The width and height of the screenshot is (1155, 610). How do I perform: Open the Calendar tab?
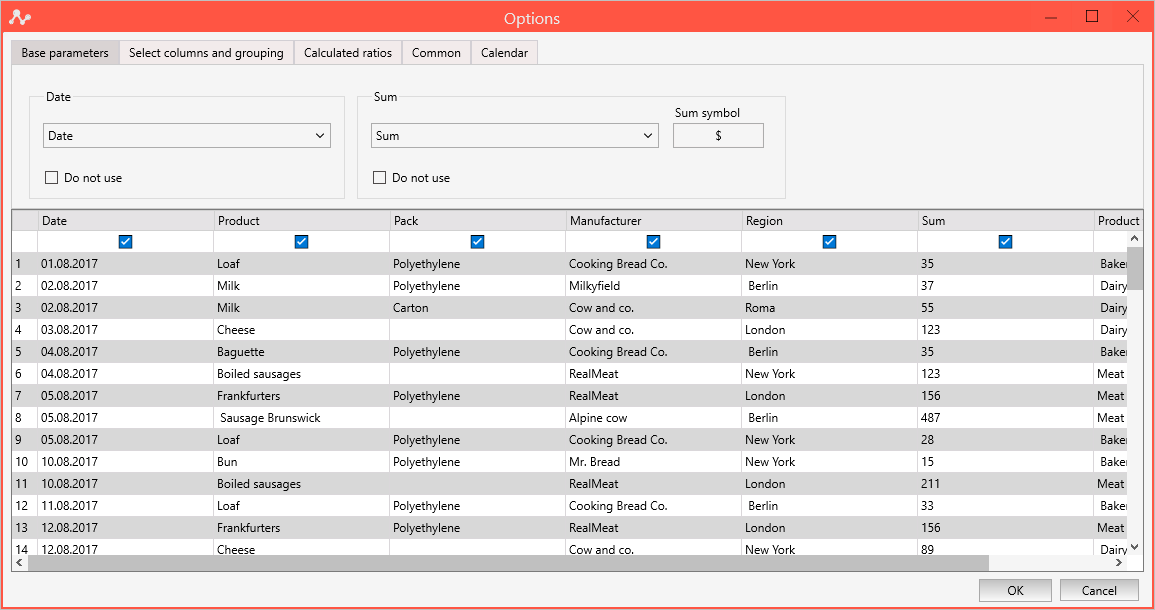(505, 53)
